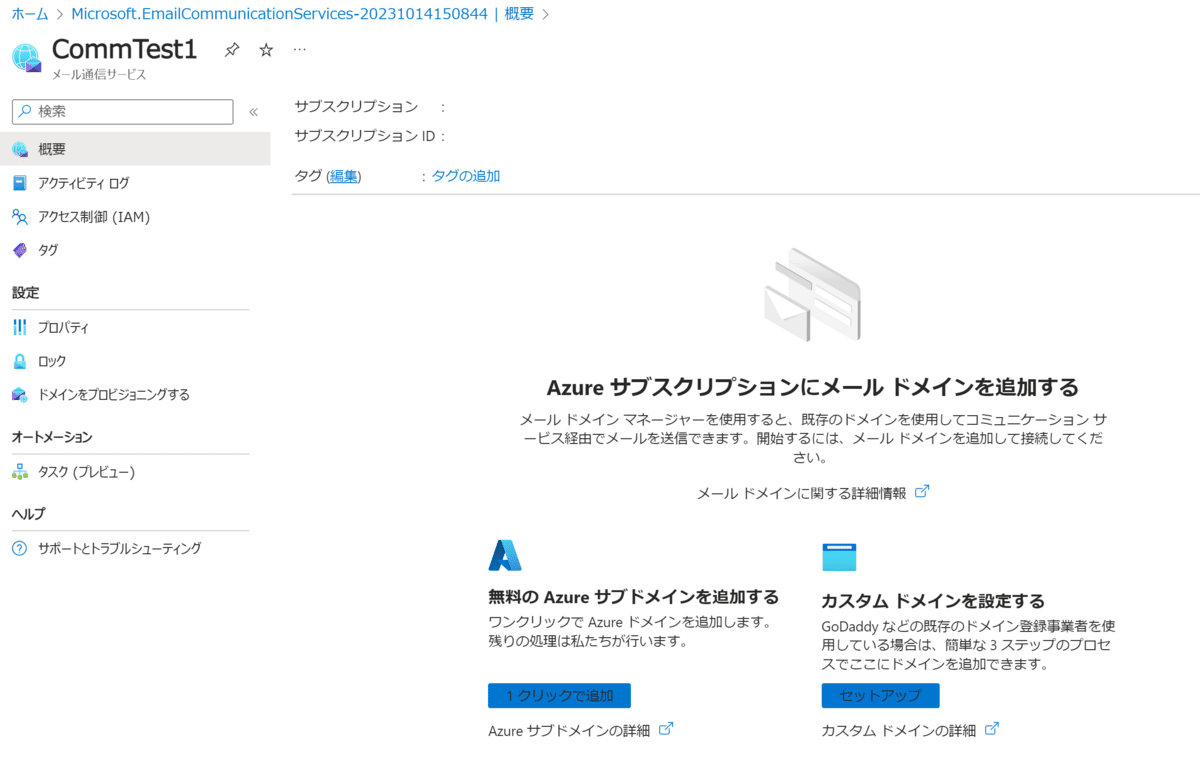1200x758 pixels.
Task: Collapse the left sidebar with the double-chevron
Action: pos(253,112)
